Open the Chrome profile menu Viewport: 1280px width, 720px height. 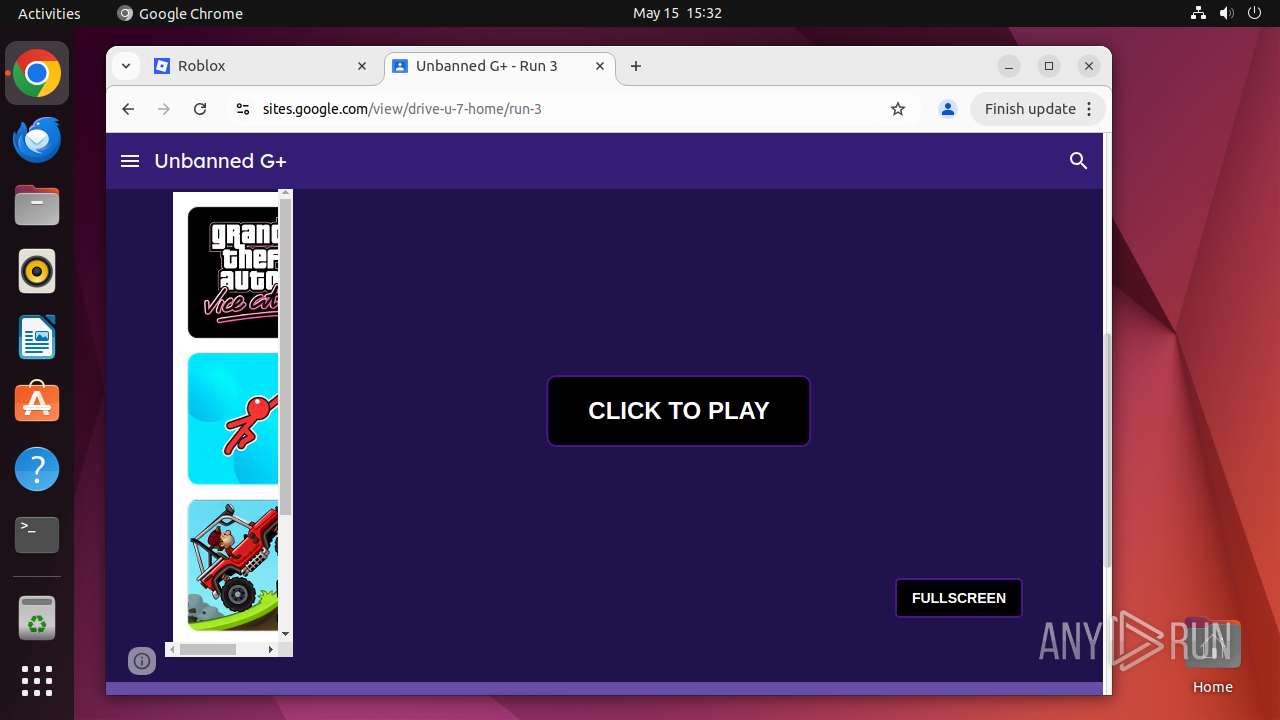pos(948,109)
